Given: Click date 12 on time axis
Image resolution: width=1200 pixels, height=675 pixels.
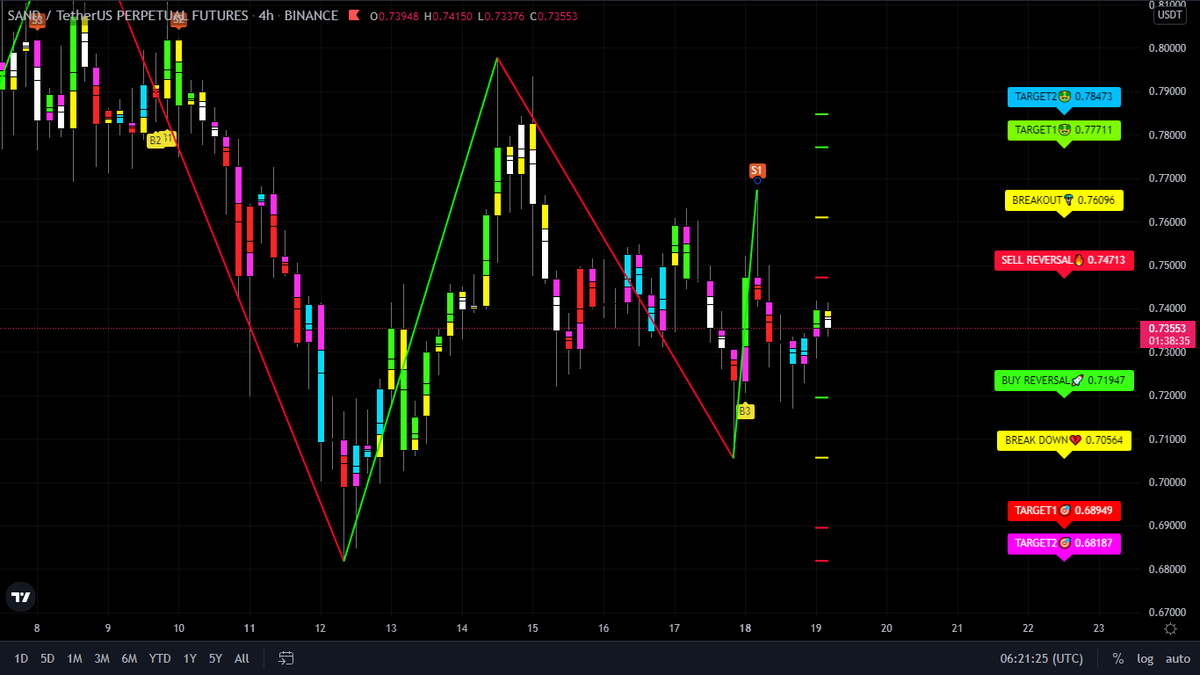Looking at the screenshot, I should pos(320,628).
